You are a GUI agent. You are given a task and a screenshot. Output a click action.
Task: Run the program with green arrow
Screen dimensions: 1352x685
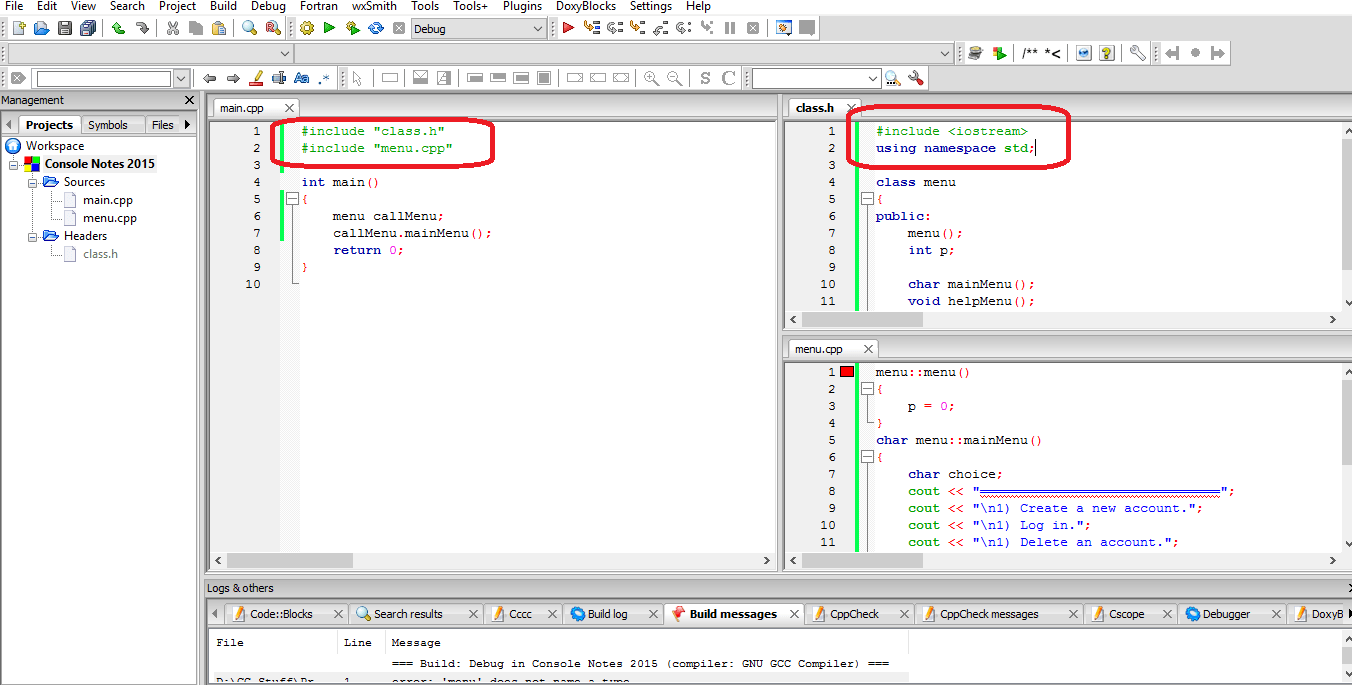point(329,28)
